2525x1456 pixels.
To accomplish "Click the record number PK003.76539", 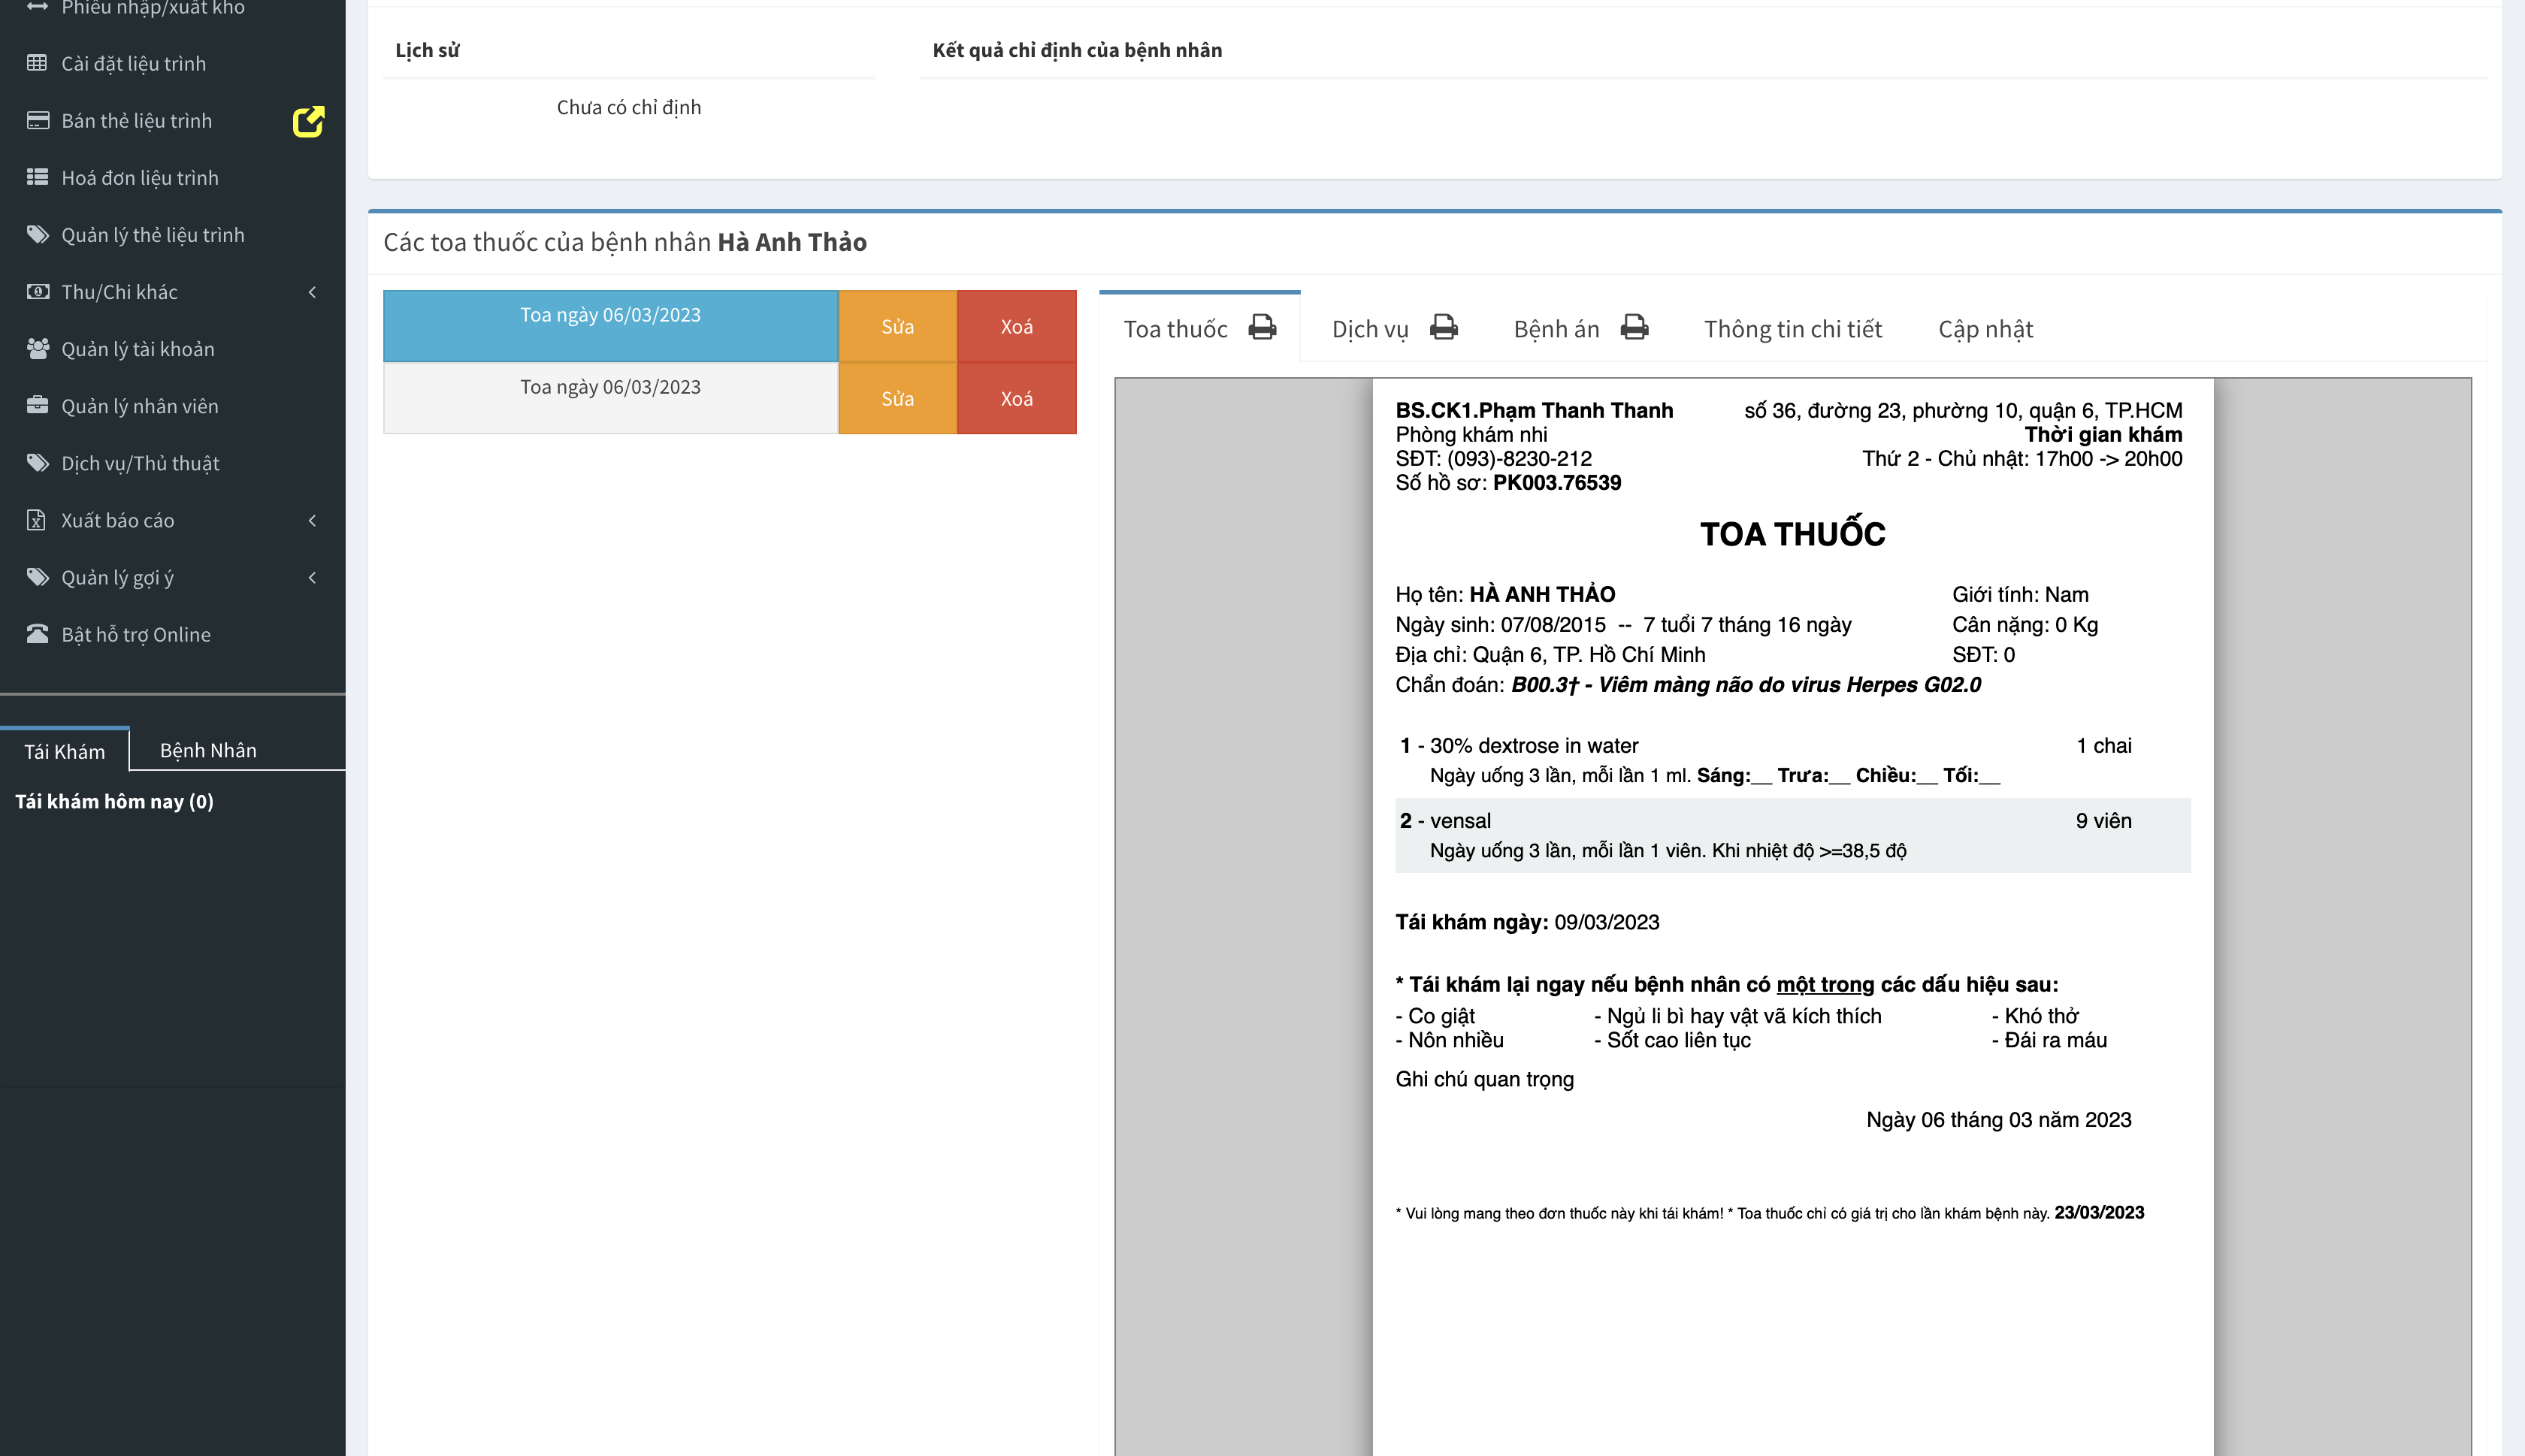I will [1557, 483].
